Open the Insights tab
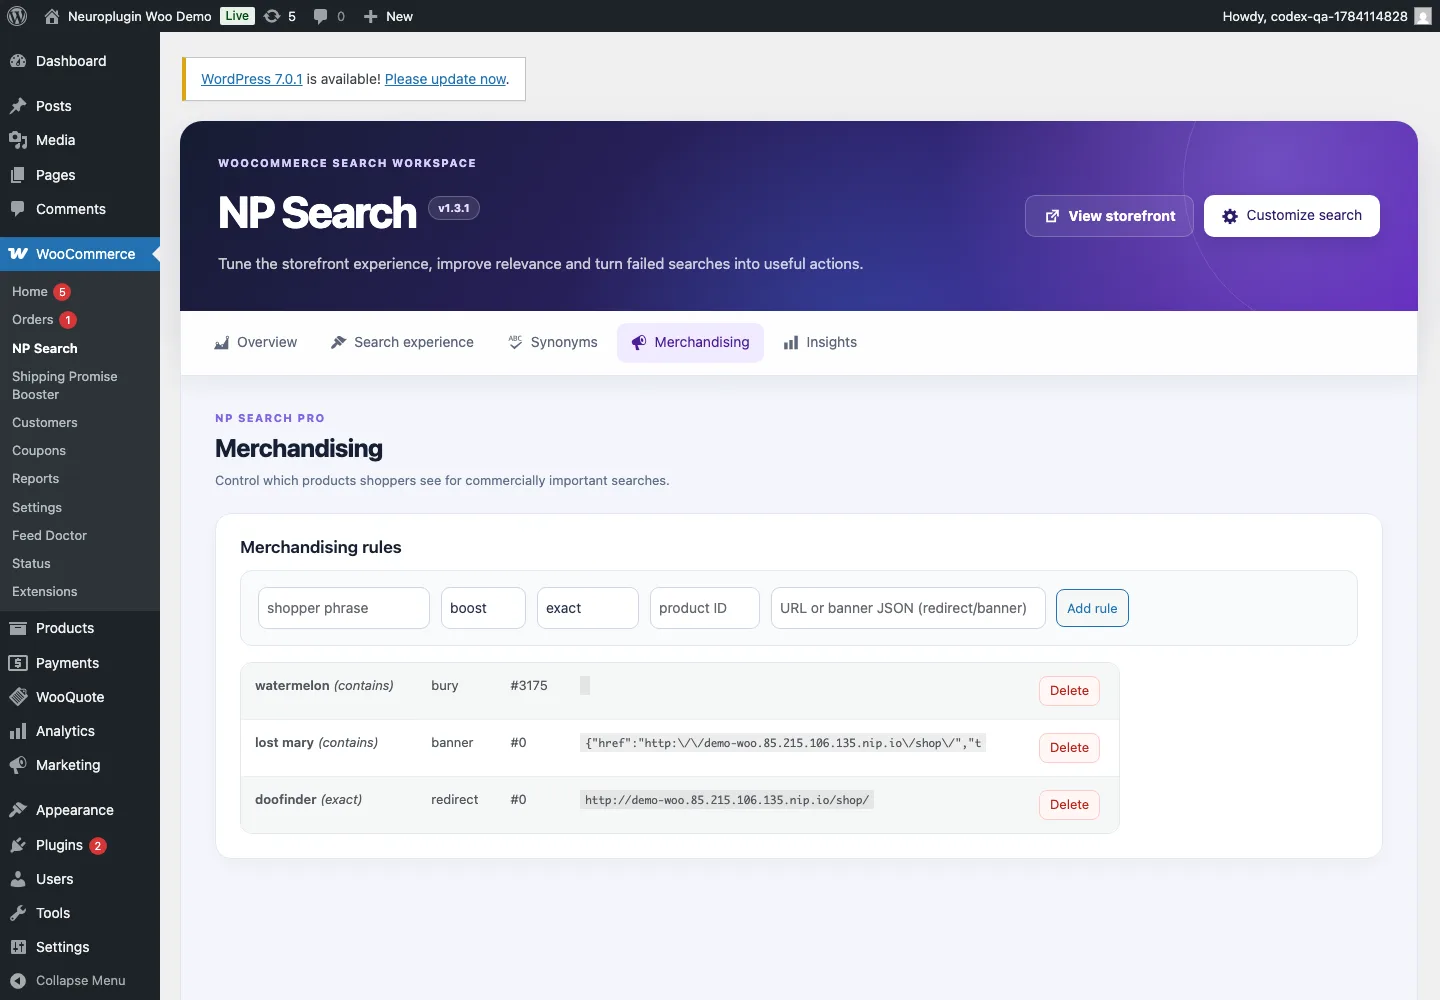Screen dimensions: 1440x1000 (820, 342)
